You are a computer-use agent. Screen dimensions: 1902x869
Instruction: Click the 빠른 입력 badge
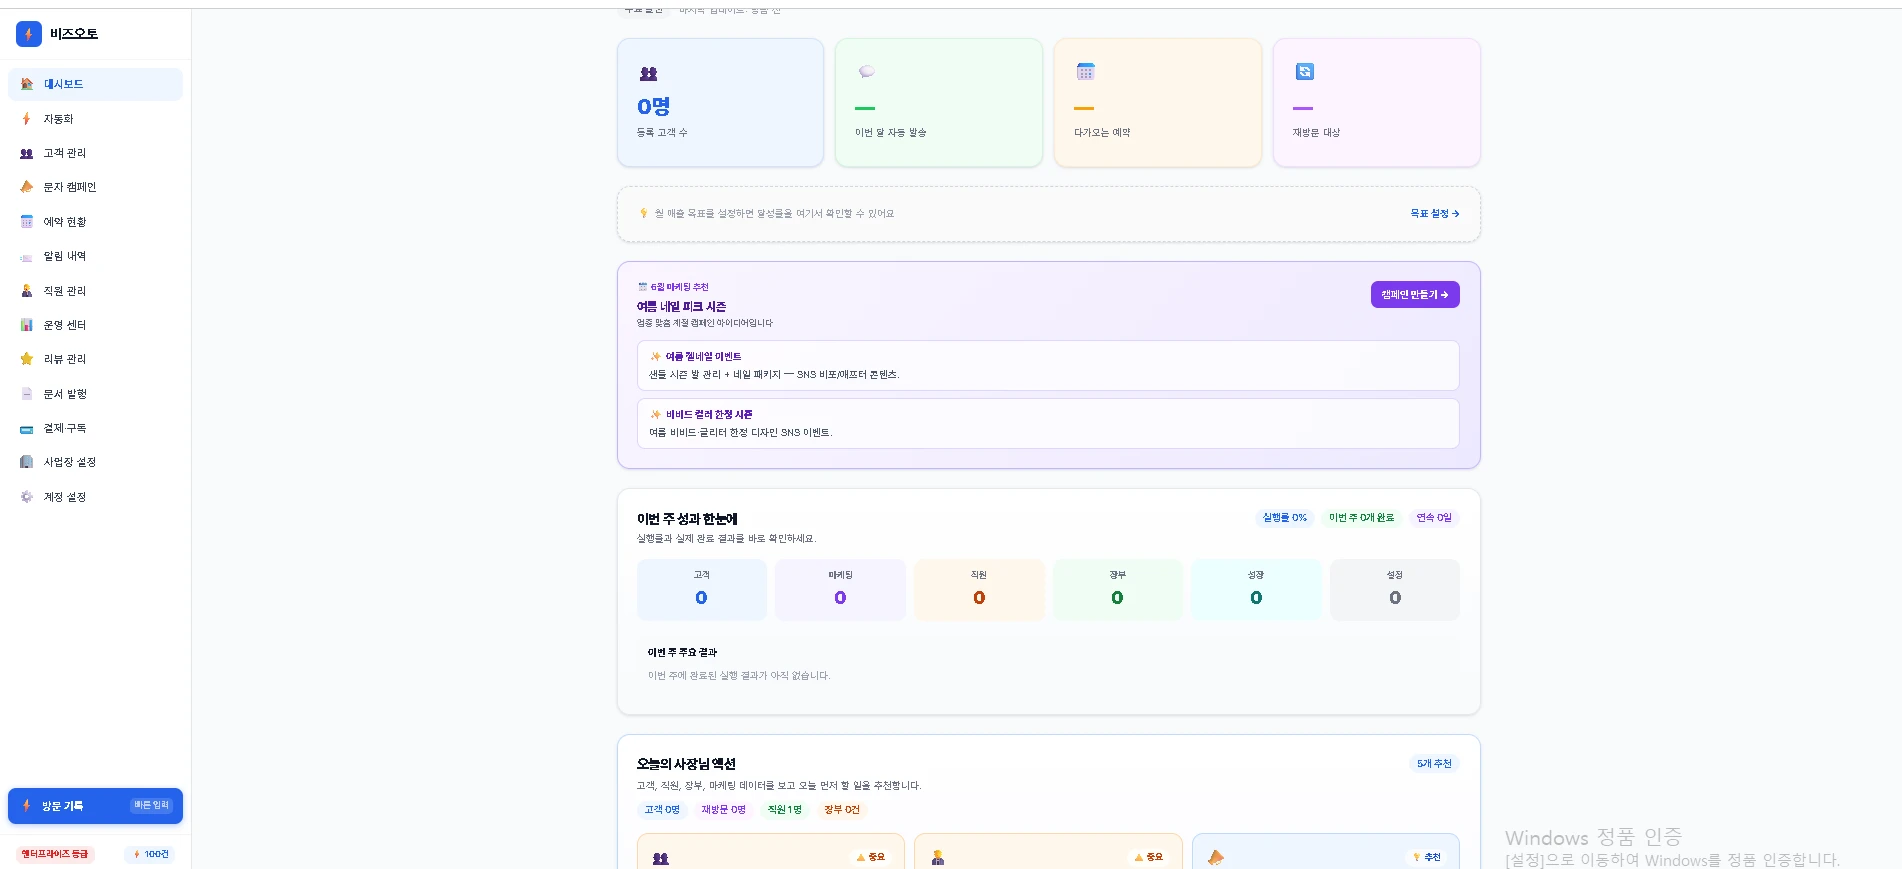pyautogui.click(x=152, y=805)
